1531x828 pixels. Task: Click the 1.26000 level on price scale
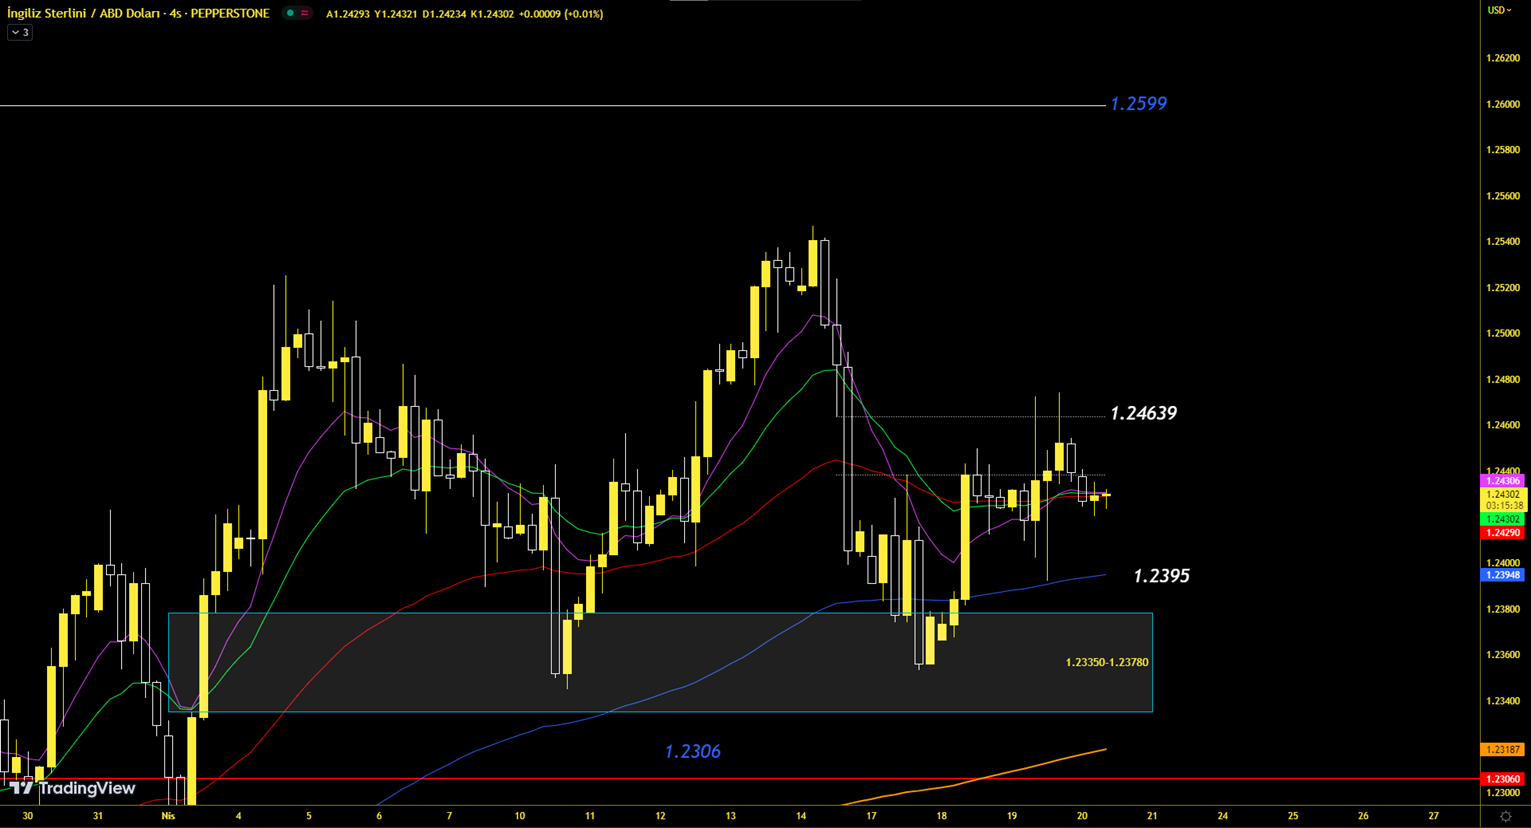pyautogui.click(x=1503, y=104)
